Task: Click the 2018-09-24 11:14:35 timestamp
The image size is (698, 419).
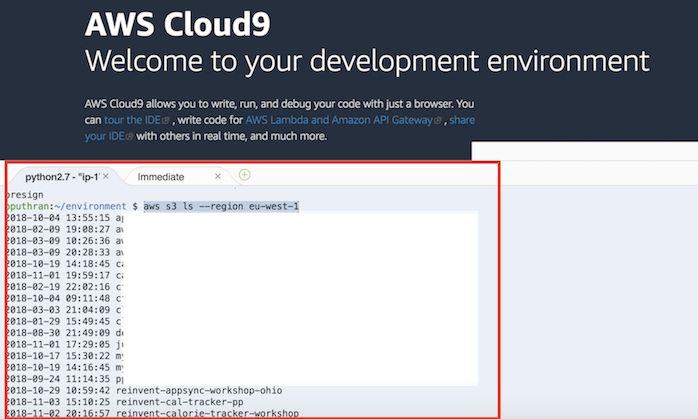Action: [58, 379]
